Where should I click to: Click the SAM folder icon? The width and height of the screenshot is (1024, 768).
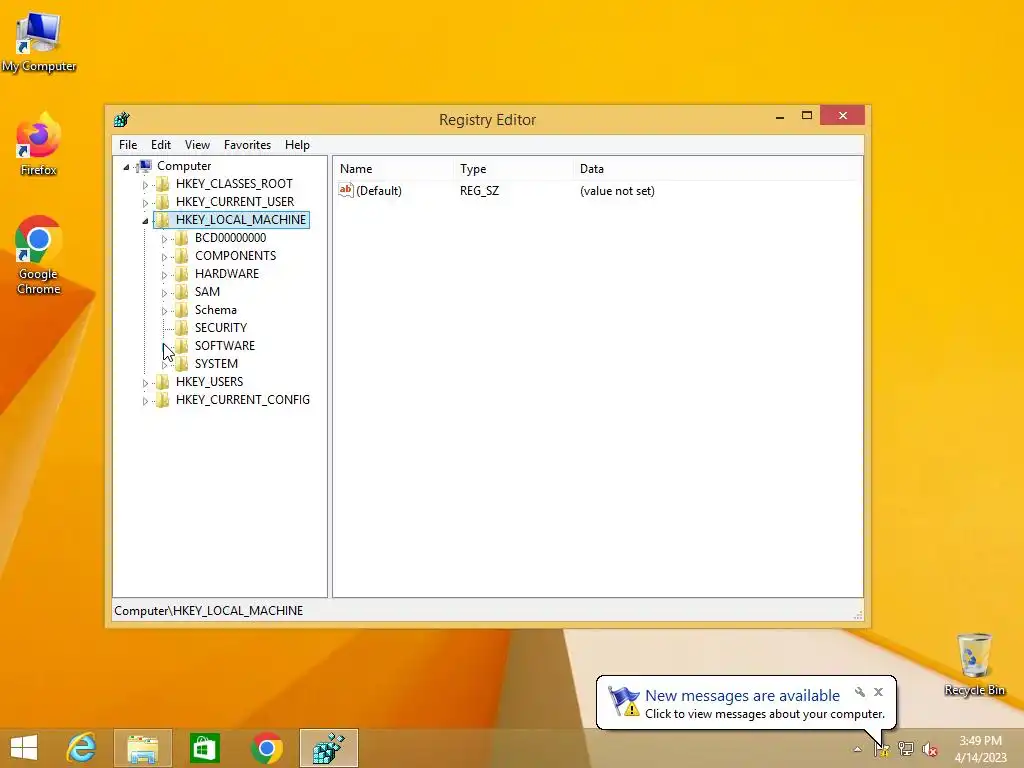tap(182, 291)
